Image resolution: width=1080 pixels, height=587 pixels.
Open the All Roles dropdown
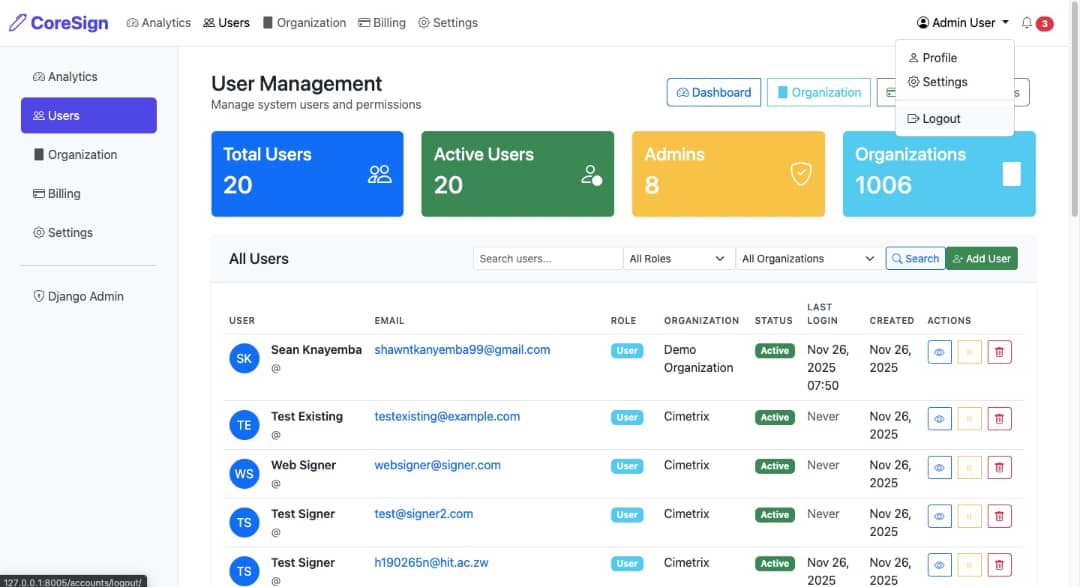coord(678,259)
